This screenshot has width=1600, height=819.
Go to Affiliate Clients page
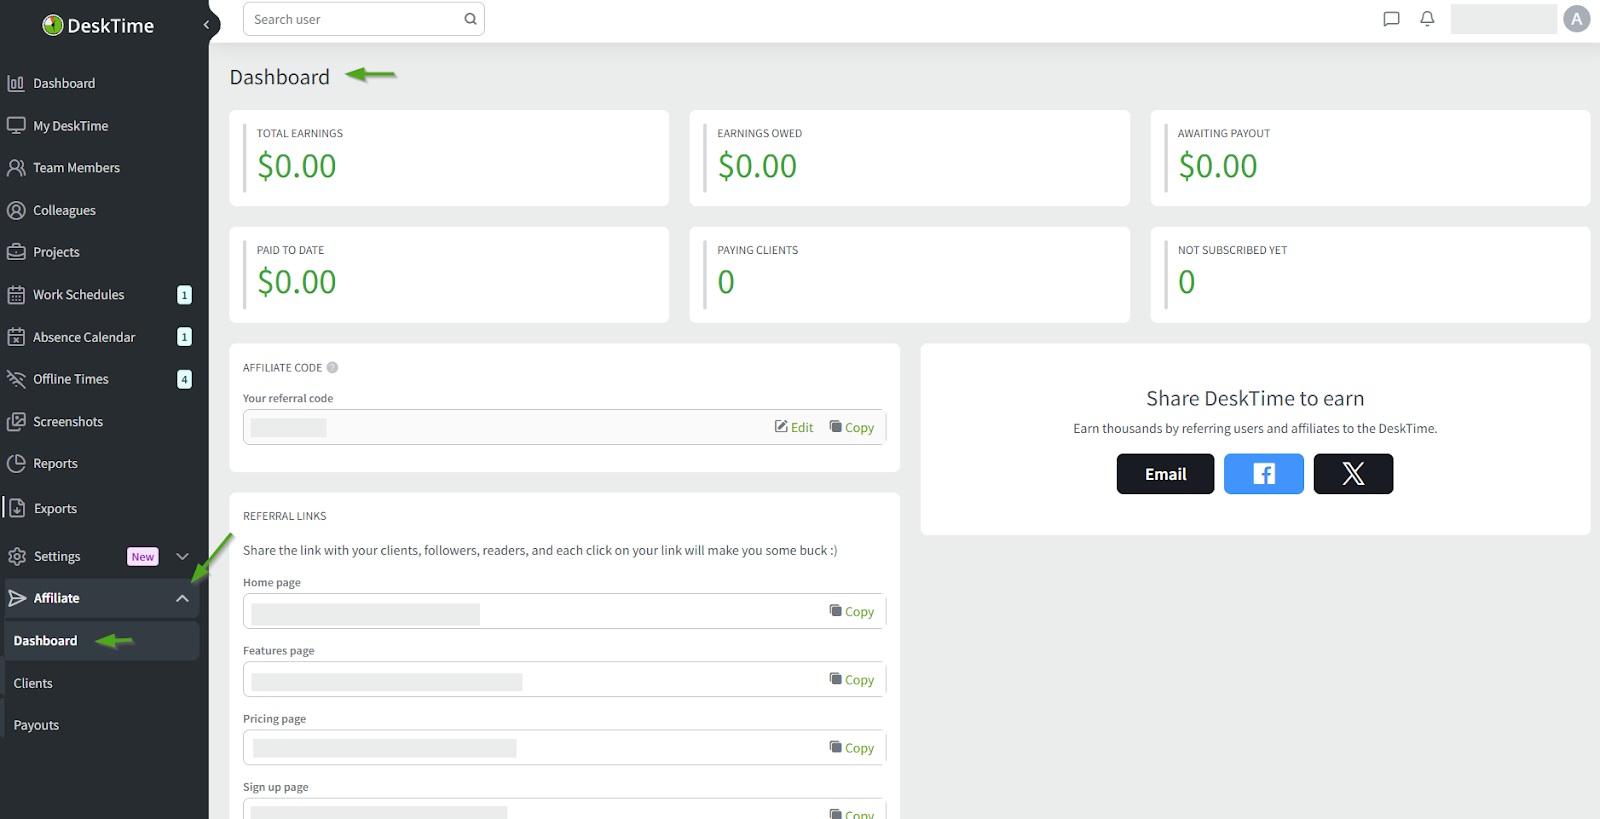33,684
